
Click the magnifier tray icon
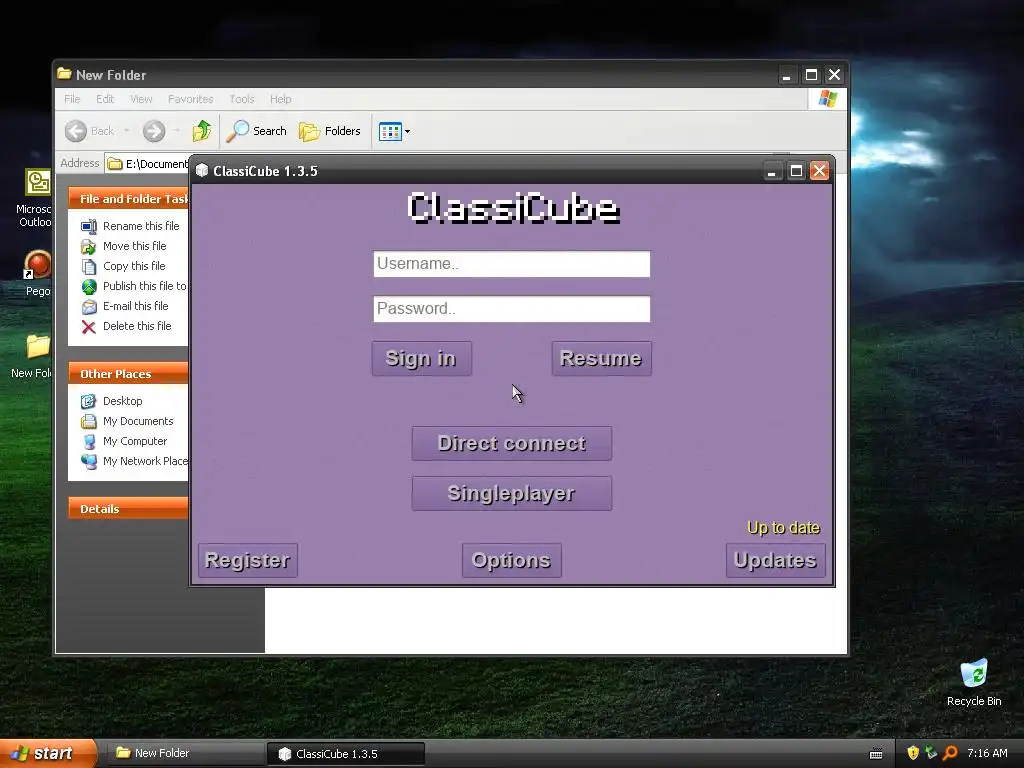coord(950,754)
